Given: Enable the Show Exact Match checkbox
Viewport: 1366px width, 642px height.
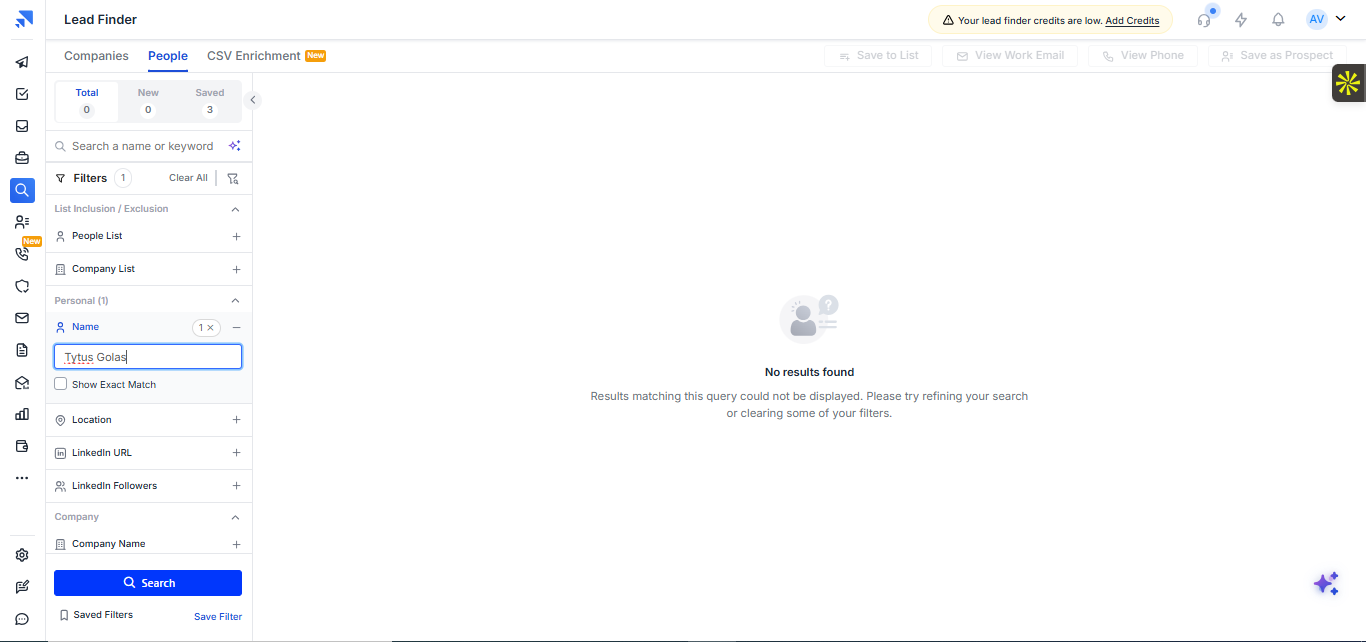Looking at the screenshot, I should click(x=61, y=384).
